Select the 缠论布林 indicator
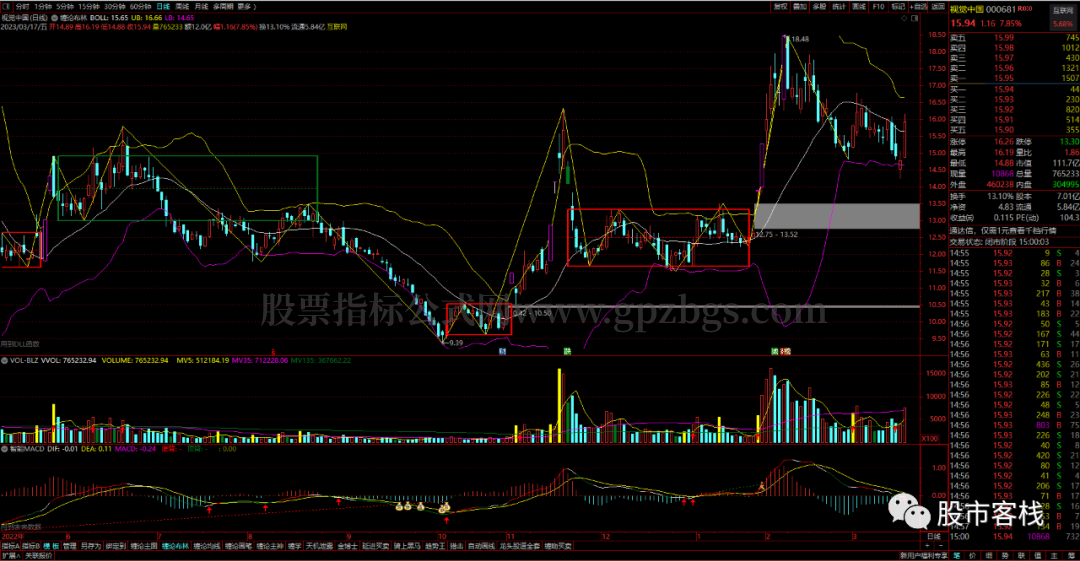This screenshot has width=1080, height=562. [x=176, y=546]
